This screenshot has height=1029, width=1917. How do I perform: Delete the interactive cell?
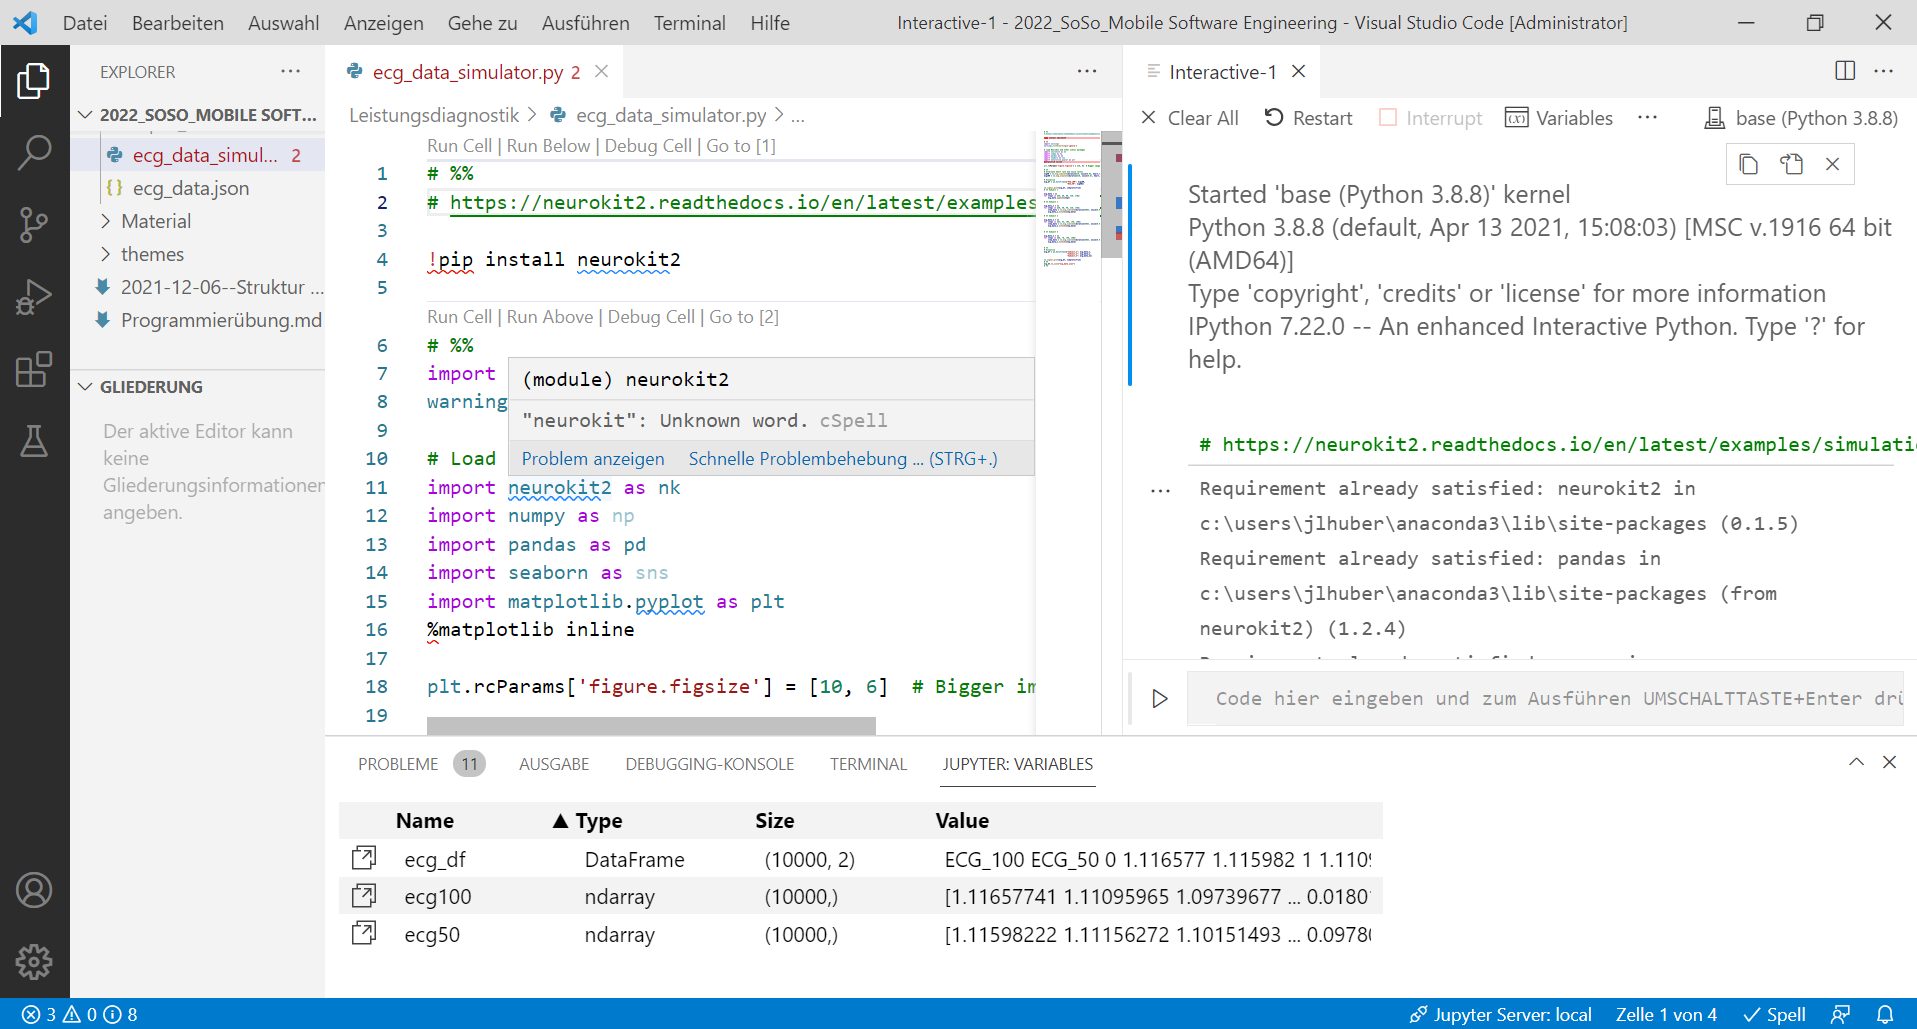click(x=1832, y=164)
